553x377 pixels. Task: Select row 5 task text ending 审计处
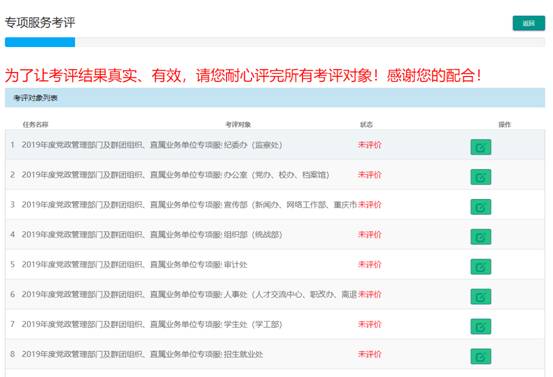[x=134, y=264]
